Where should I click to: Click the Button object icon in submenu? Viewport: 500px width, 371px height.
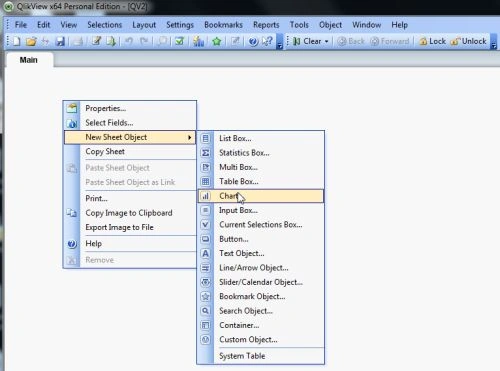tap(206, 239)
